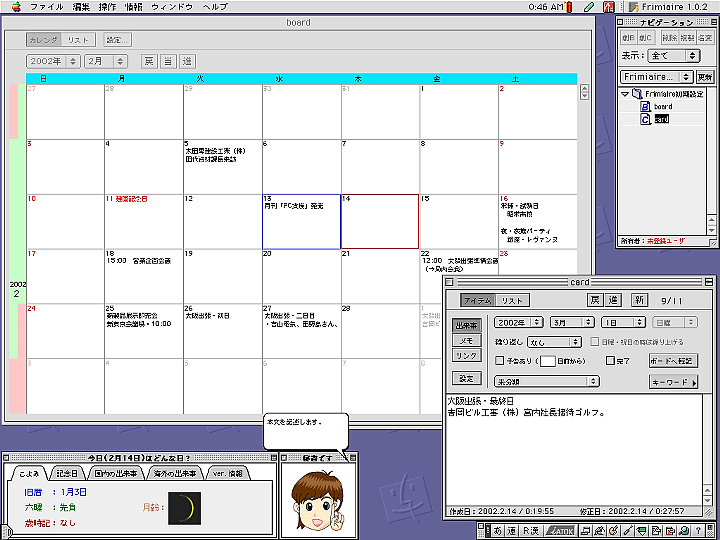Click the 設定 button in card window

(467, 379)
